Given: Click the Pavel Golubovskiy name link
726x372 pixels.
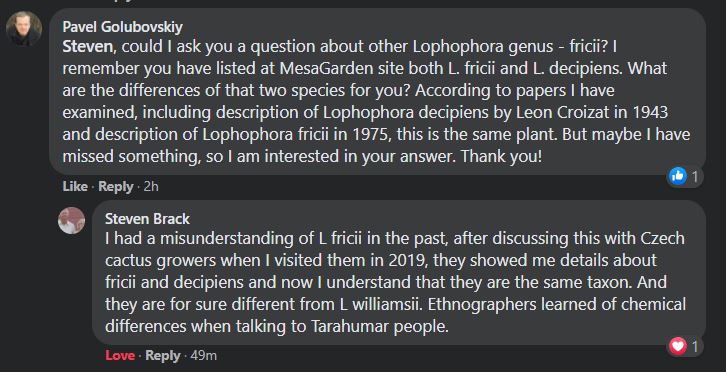Looking at the screenshot, I should [x=122, y=27].
